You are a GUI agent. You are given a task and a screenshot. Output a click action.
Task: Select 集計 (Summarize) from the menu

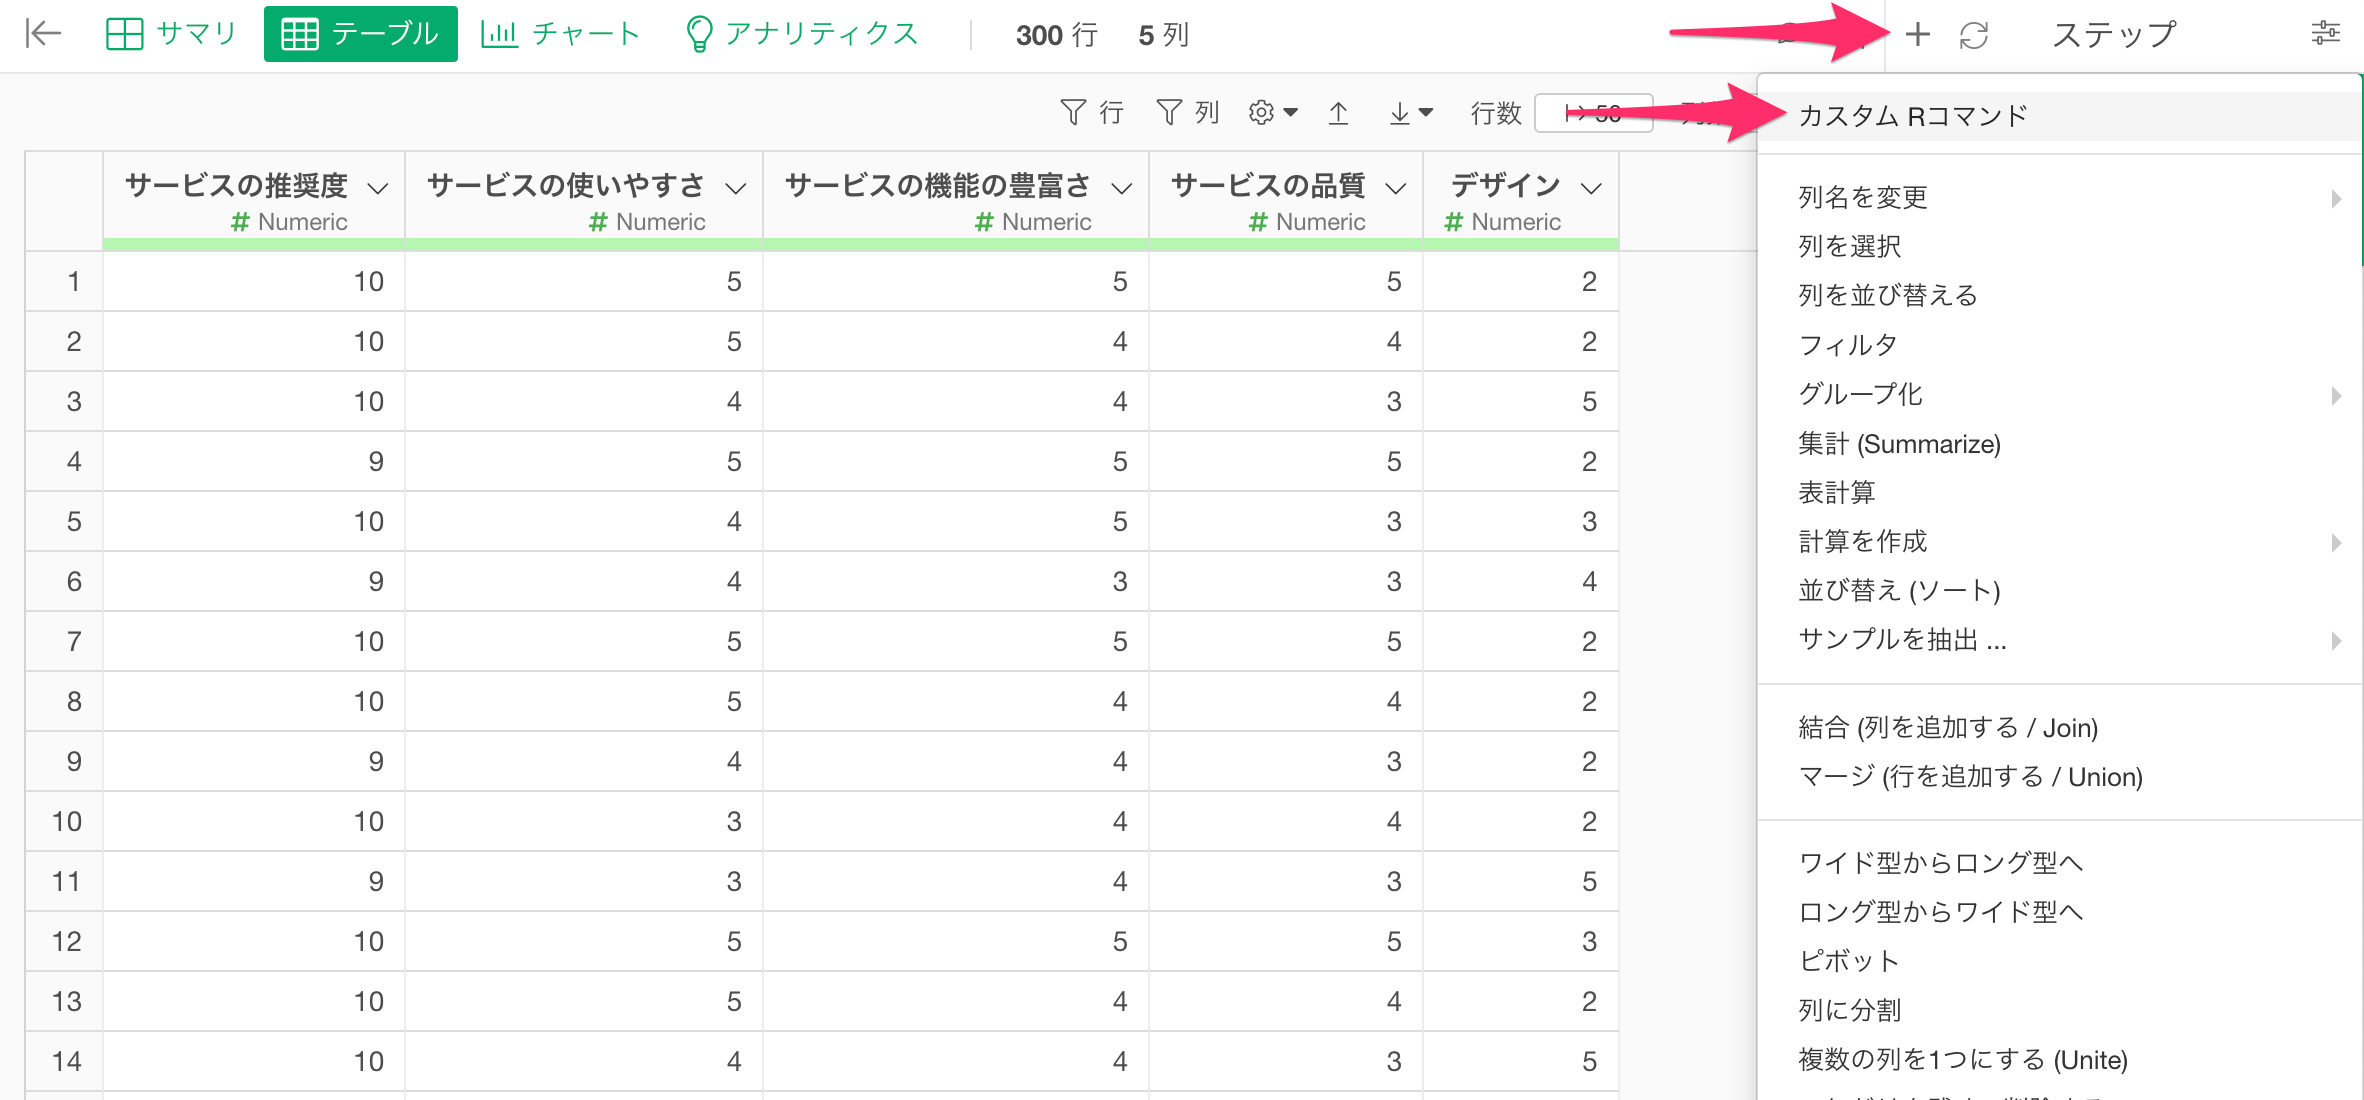coord(2059,443)
